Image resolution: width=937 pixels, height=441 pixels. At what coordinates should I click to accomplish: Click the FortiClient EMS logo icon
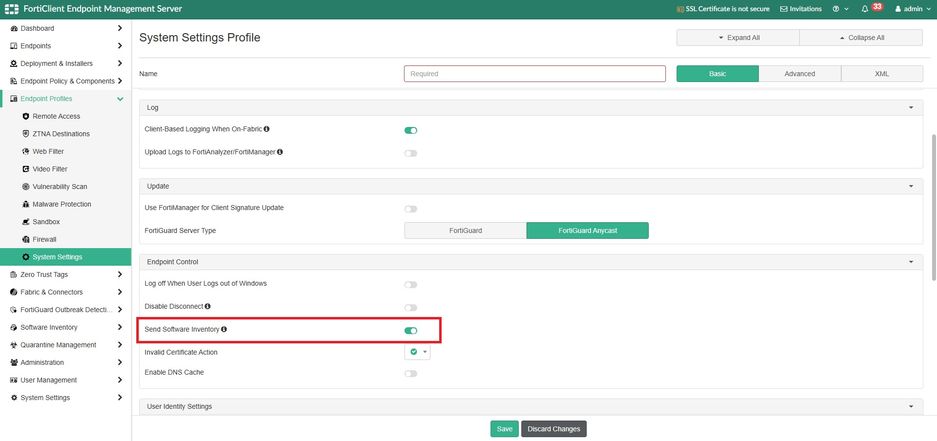11,9
